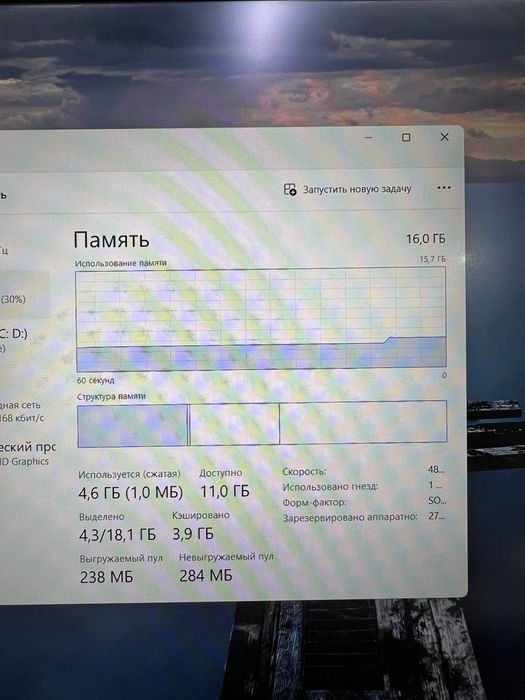Screen dimensions: 525x700
Task: Select the Память heading
Action: click(111, 240)
